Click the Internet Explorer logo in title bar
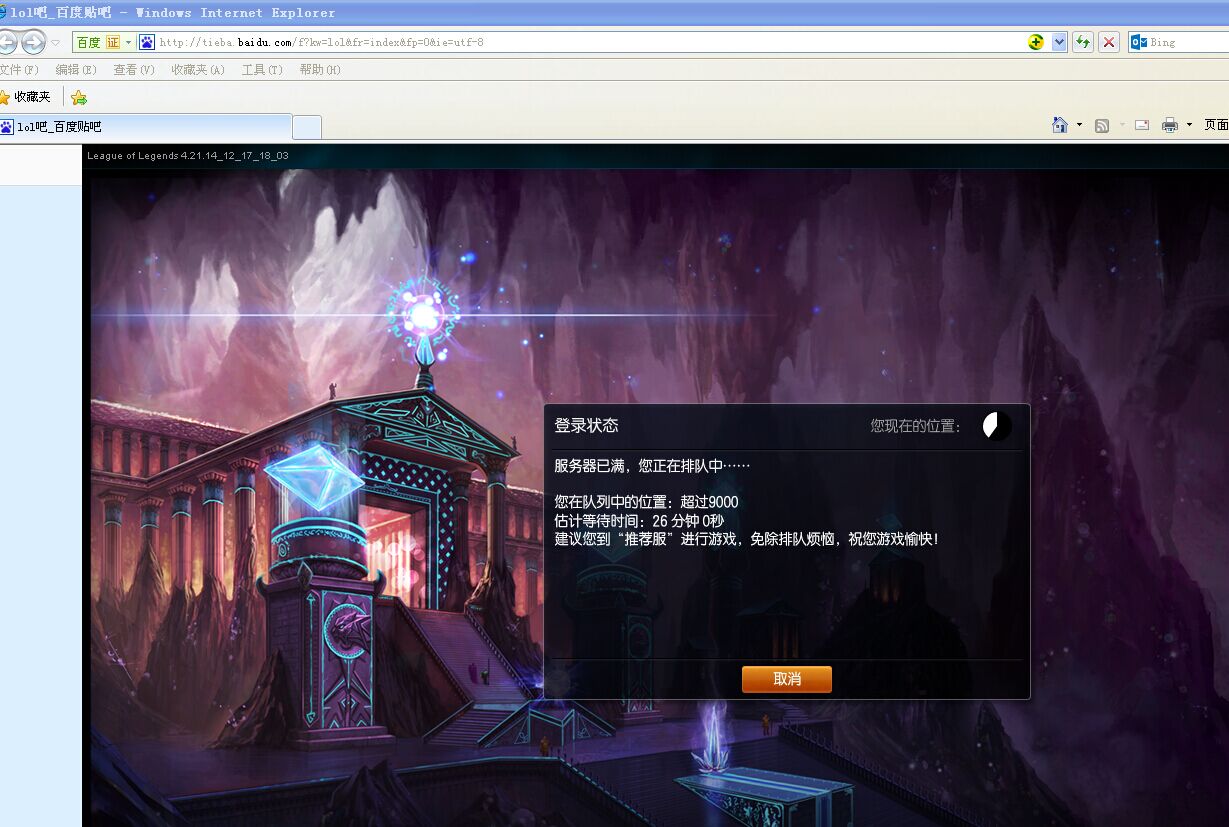Screen dimensions: 1229x827 pyautogui.click(x=4, y=12)
